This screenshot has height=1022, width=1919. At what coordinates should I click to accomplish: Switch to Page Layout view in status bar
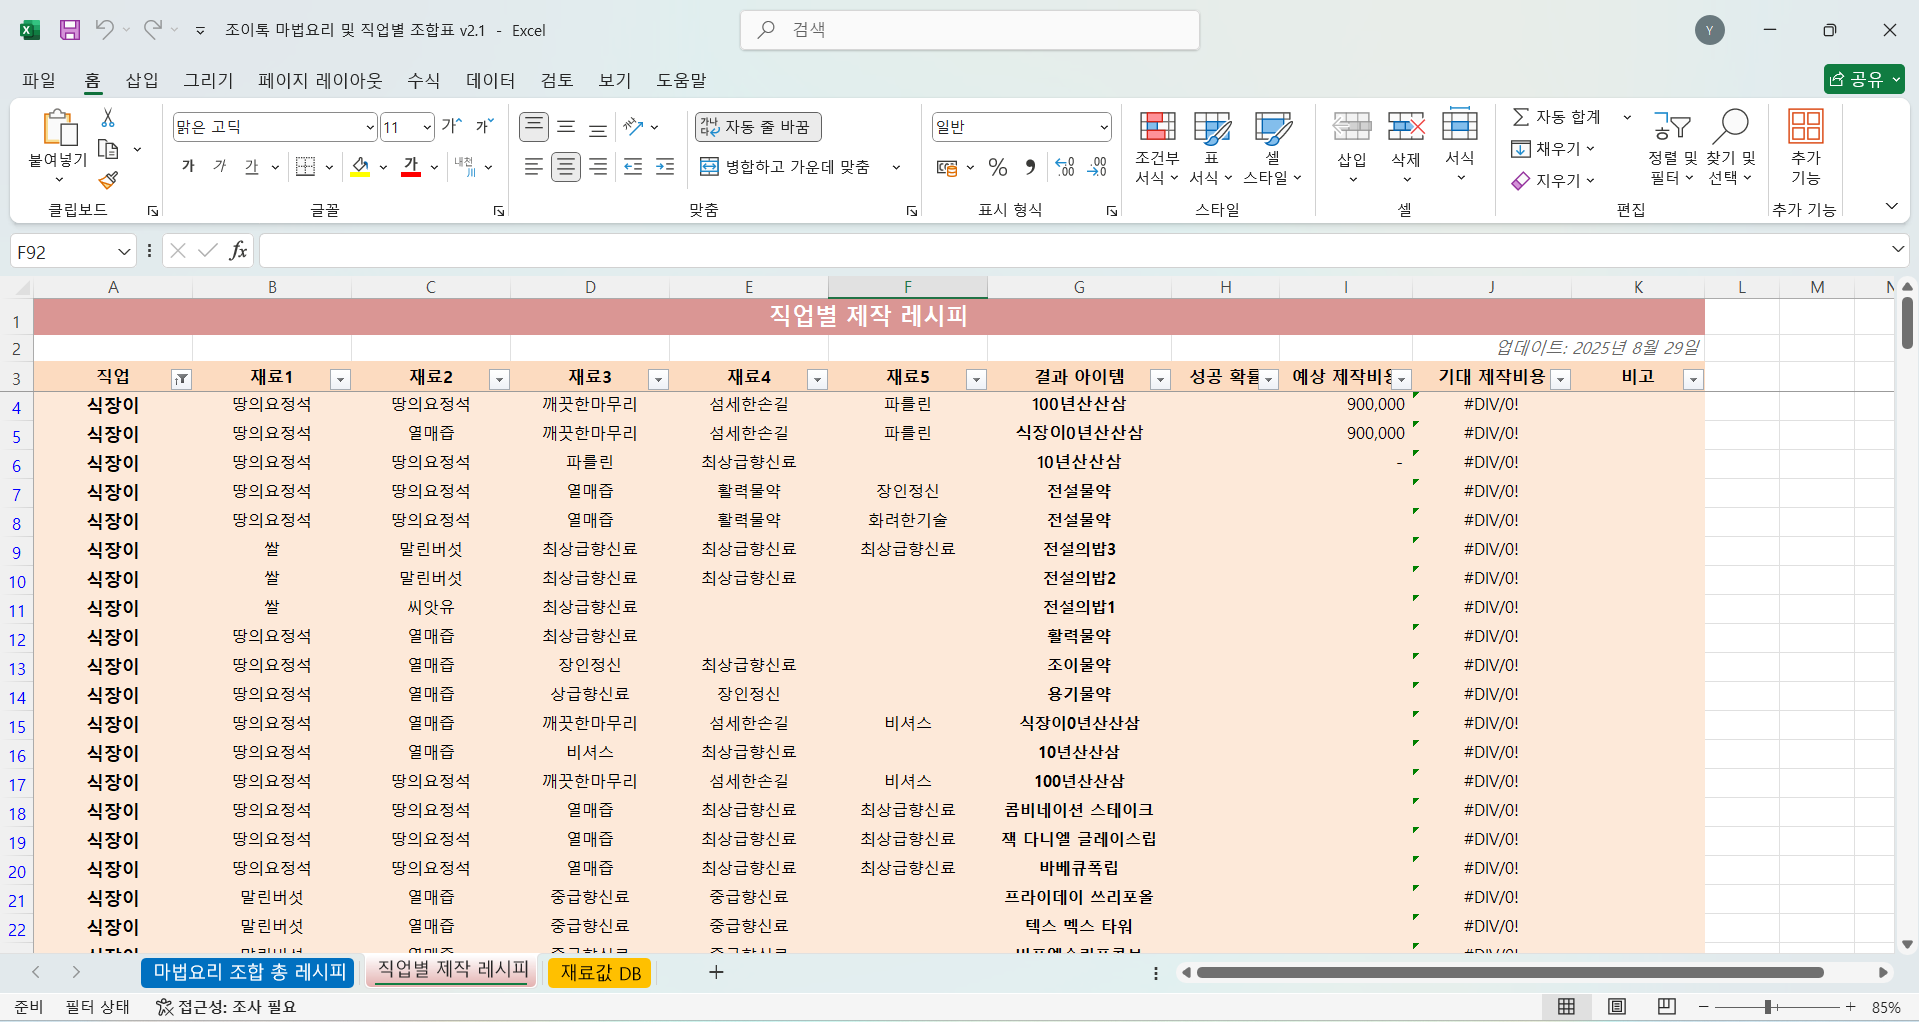(1616, 1007)
